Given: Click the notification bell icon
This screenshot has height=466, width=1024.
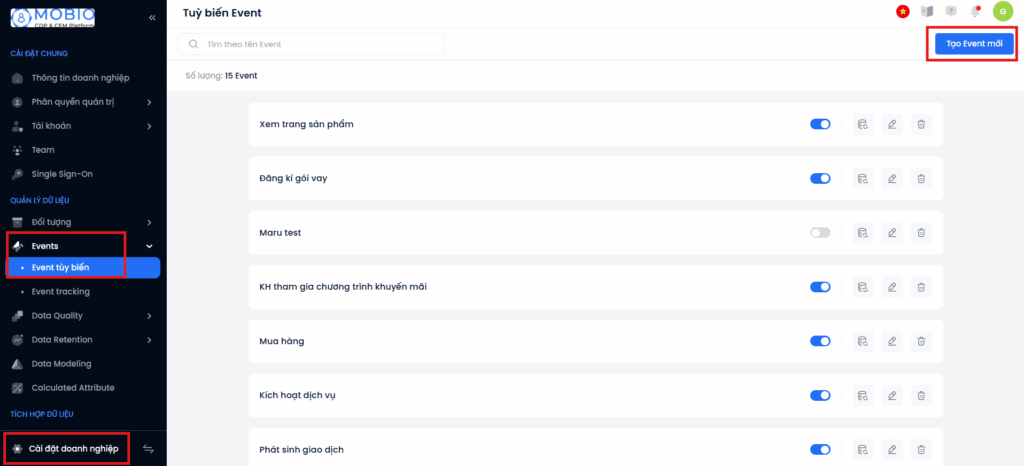Looking at the screenshot, I should pyautogui.click(x=975, y=11).
